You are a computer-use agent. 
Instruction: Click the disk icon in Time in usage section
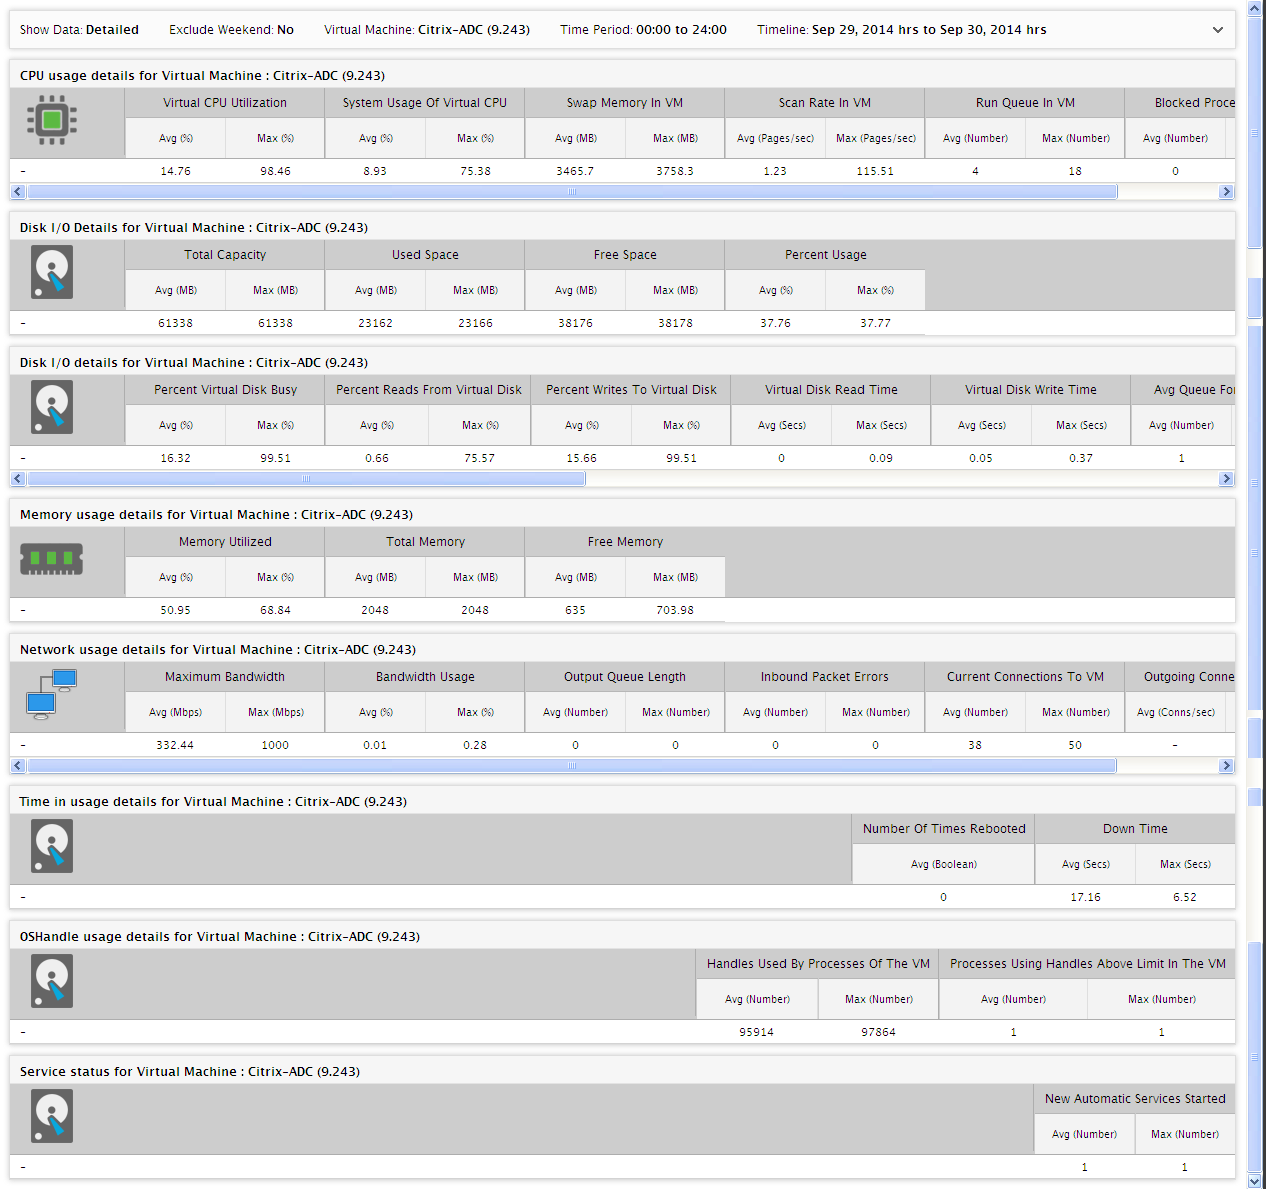tap(52, 847)
